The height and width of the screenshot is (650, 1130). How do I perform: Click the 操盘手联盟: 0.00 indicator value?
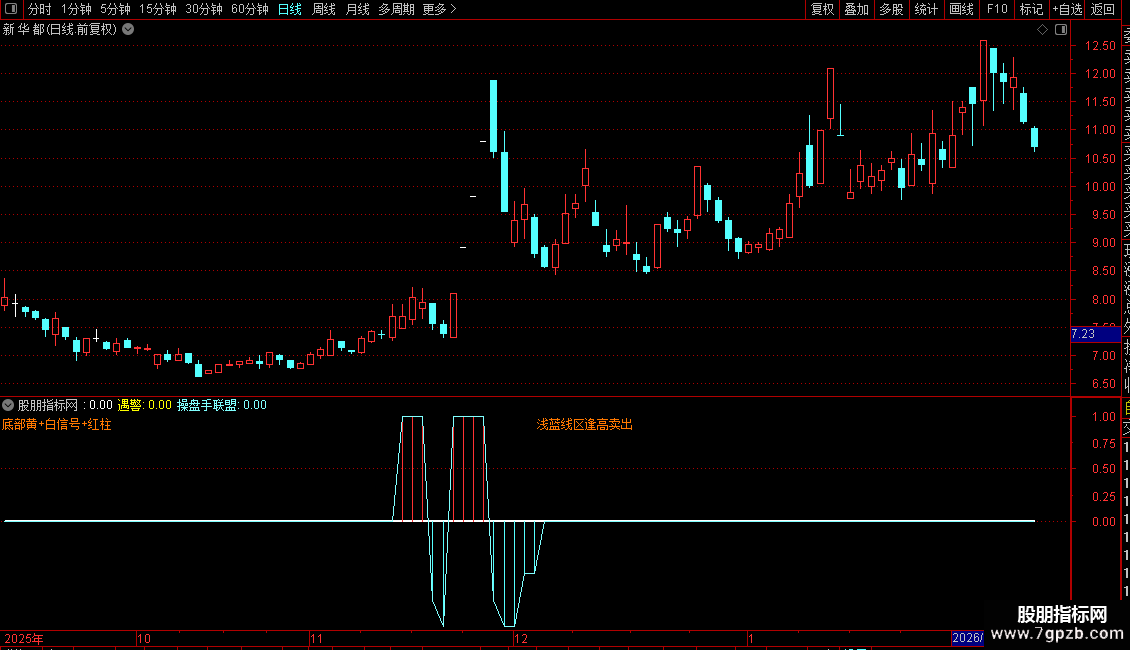click(221, 405)
